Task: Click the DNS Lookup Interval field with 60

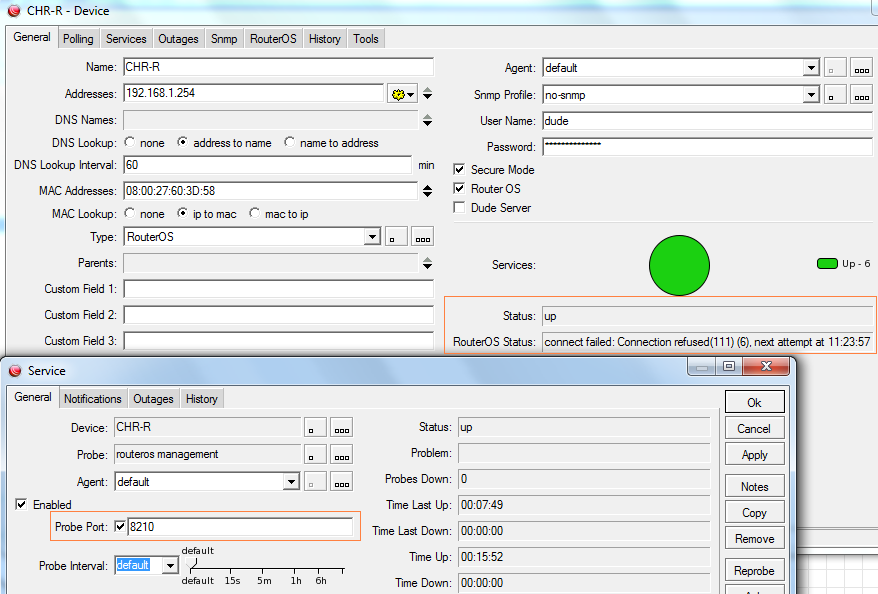Action: click(268, 165)
